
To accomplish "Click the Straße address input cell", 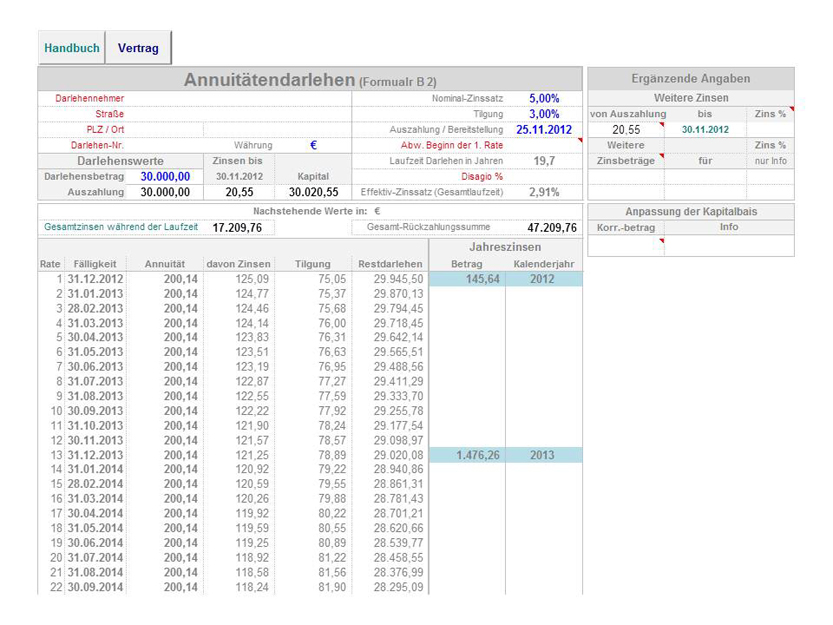I will pyautogui.click(x=278, y=114).
